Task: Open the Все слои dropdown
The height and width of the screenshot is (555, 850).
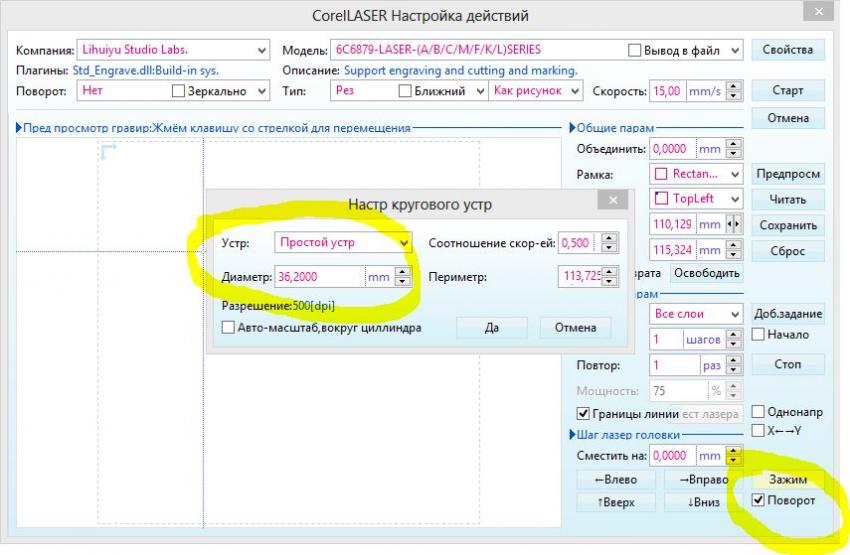Action: click(x=735, y=314)
